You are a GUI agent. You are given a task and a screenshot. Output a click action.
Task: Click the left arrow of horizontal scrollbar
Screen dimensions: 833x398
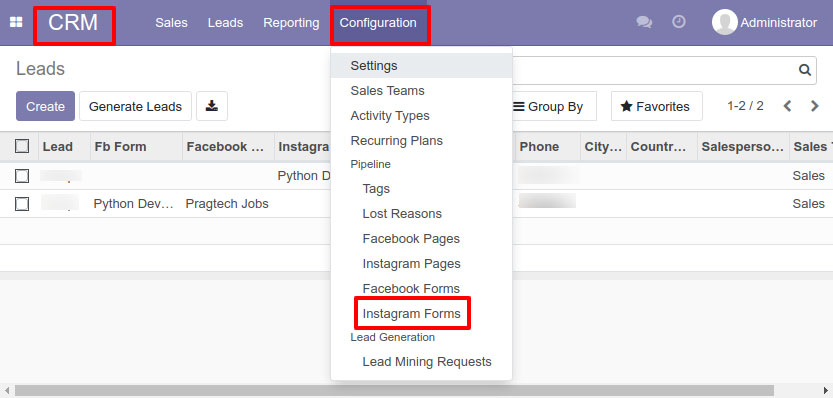[x=6, y=391]
